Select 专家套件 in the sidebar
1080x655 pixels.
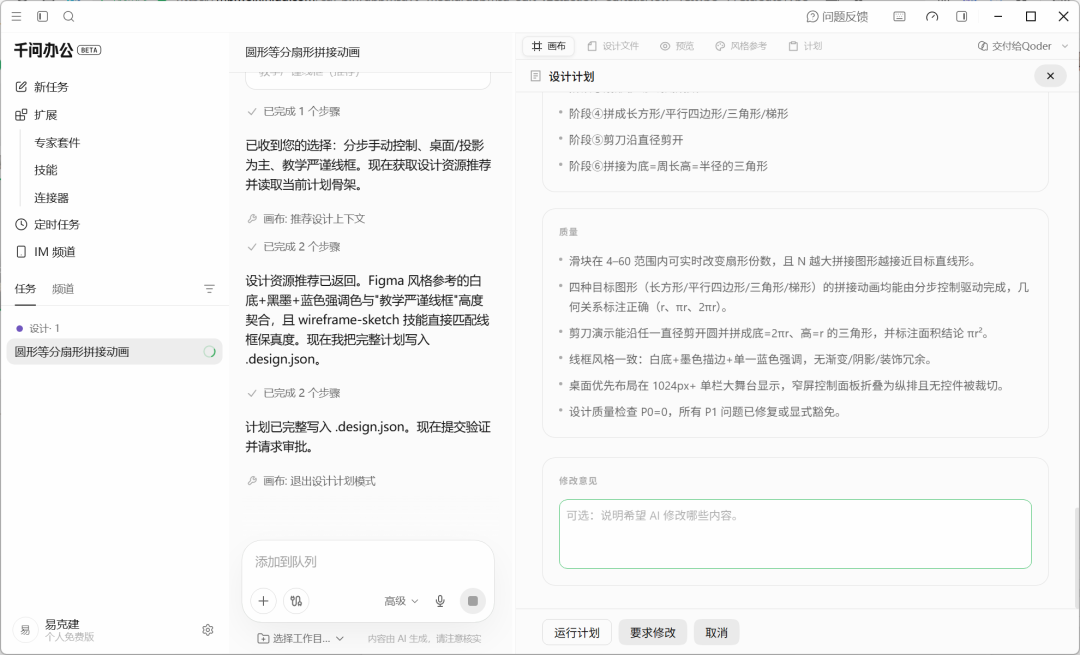[x=57, y=143]
